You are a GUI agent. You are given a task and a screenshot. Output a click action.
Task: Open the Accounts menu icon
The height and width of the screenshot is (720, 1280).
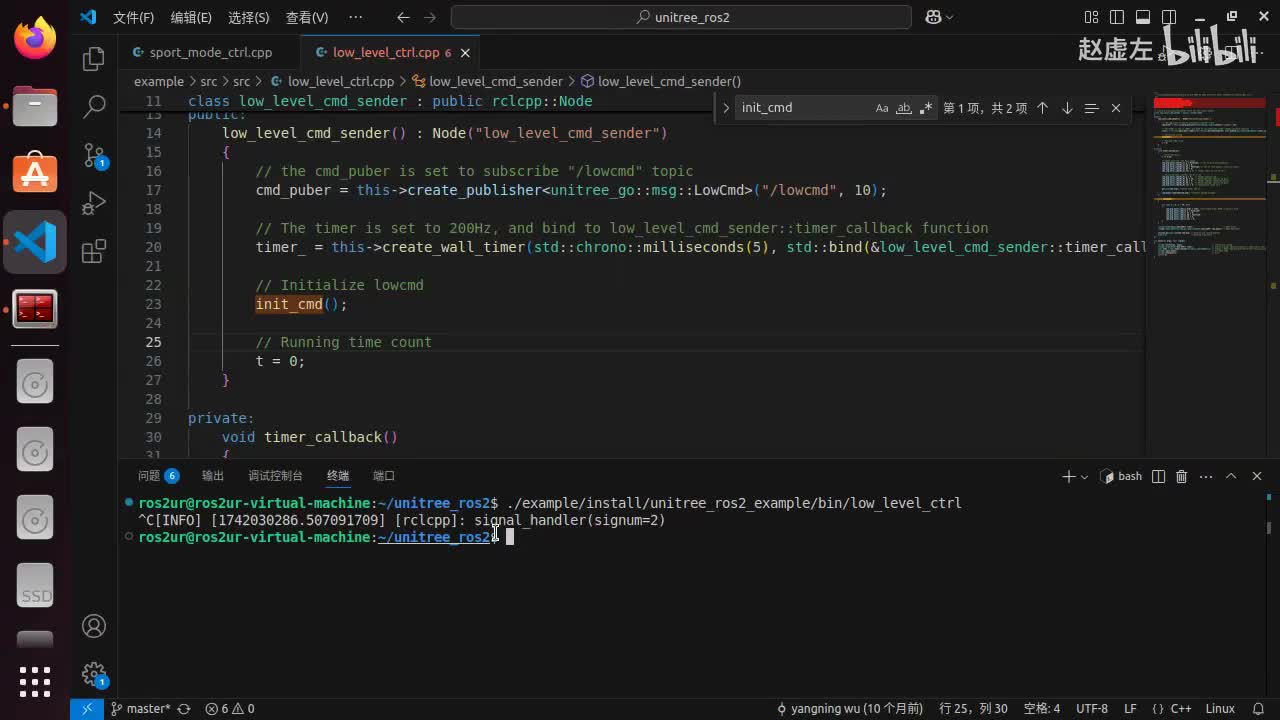click(x=94, y=626)
